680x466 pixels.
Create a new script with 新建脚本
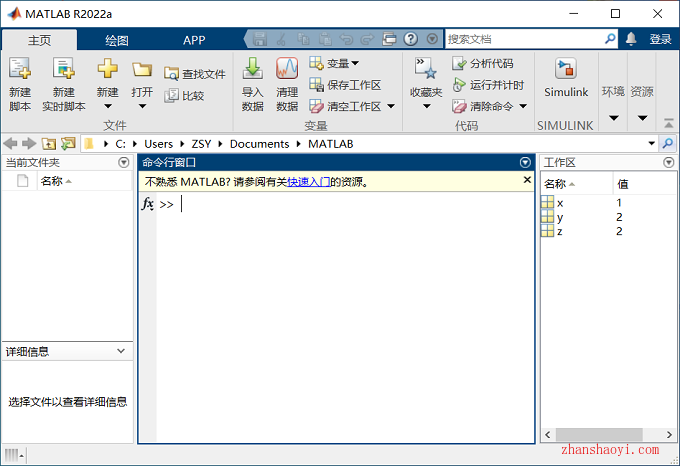tap(20, 85)
